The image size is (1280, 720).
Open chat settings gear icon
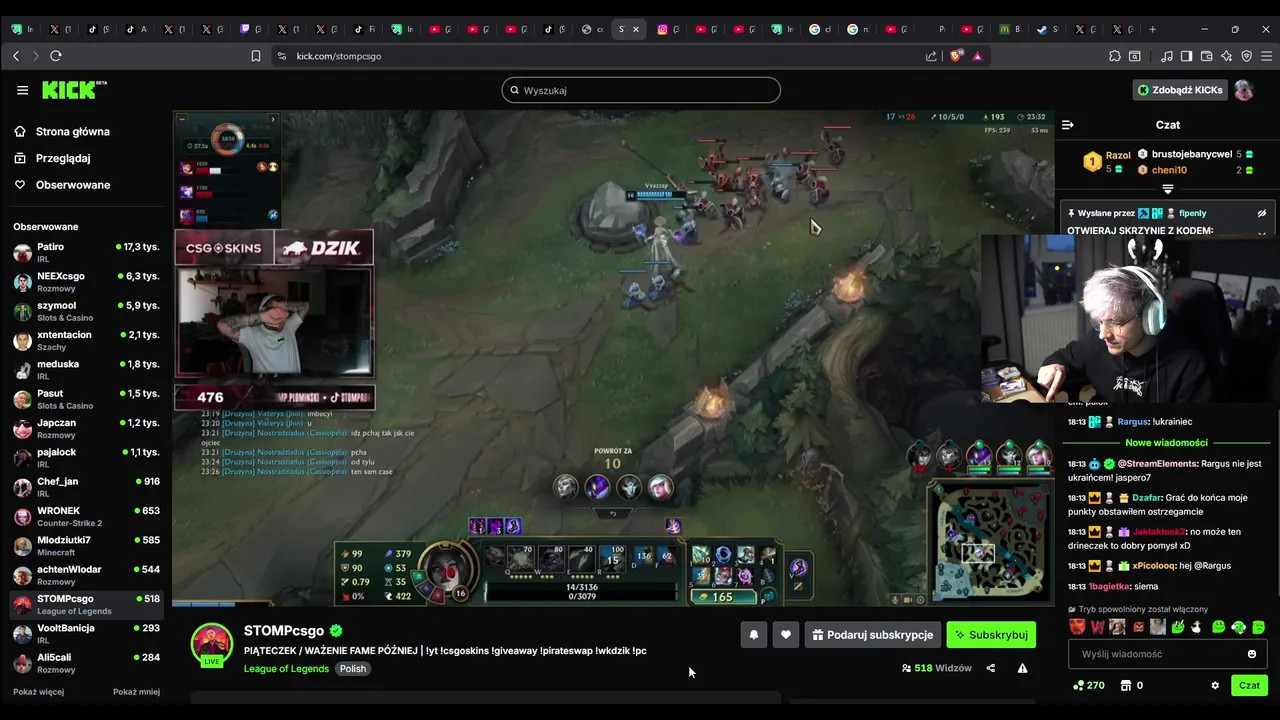tap(1215, 686)
